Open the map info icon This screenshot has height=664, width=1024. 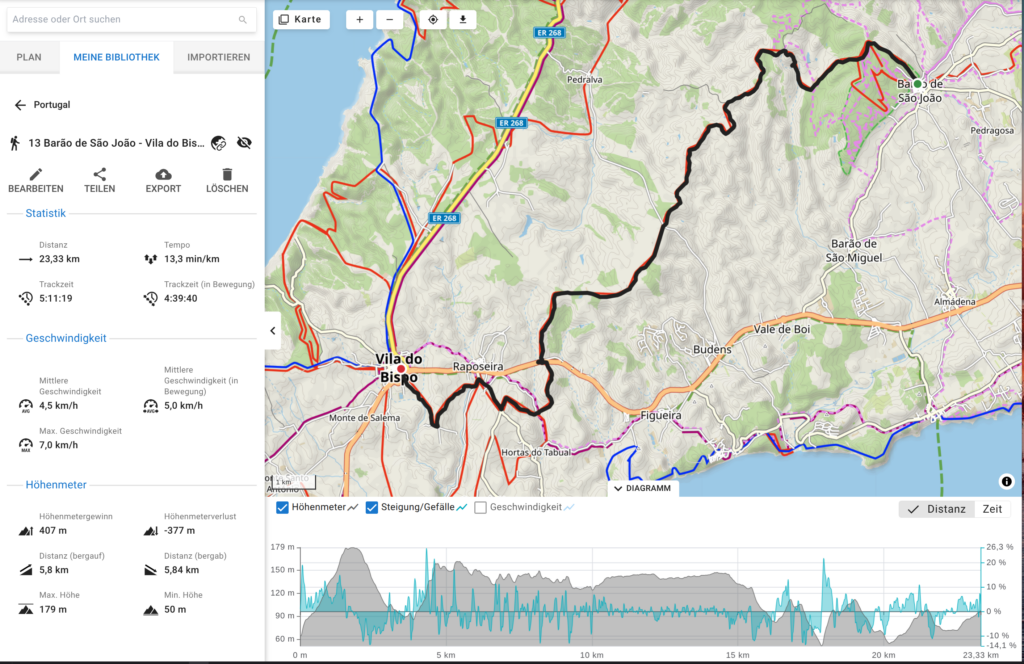click(1006, 481)
